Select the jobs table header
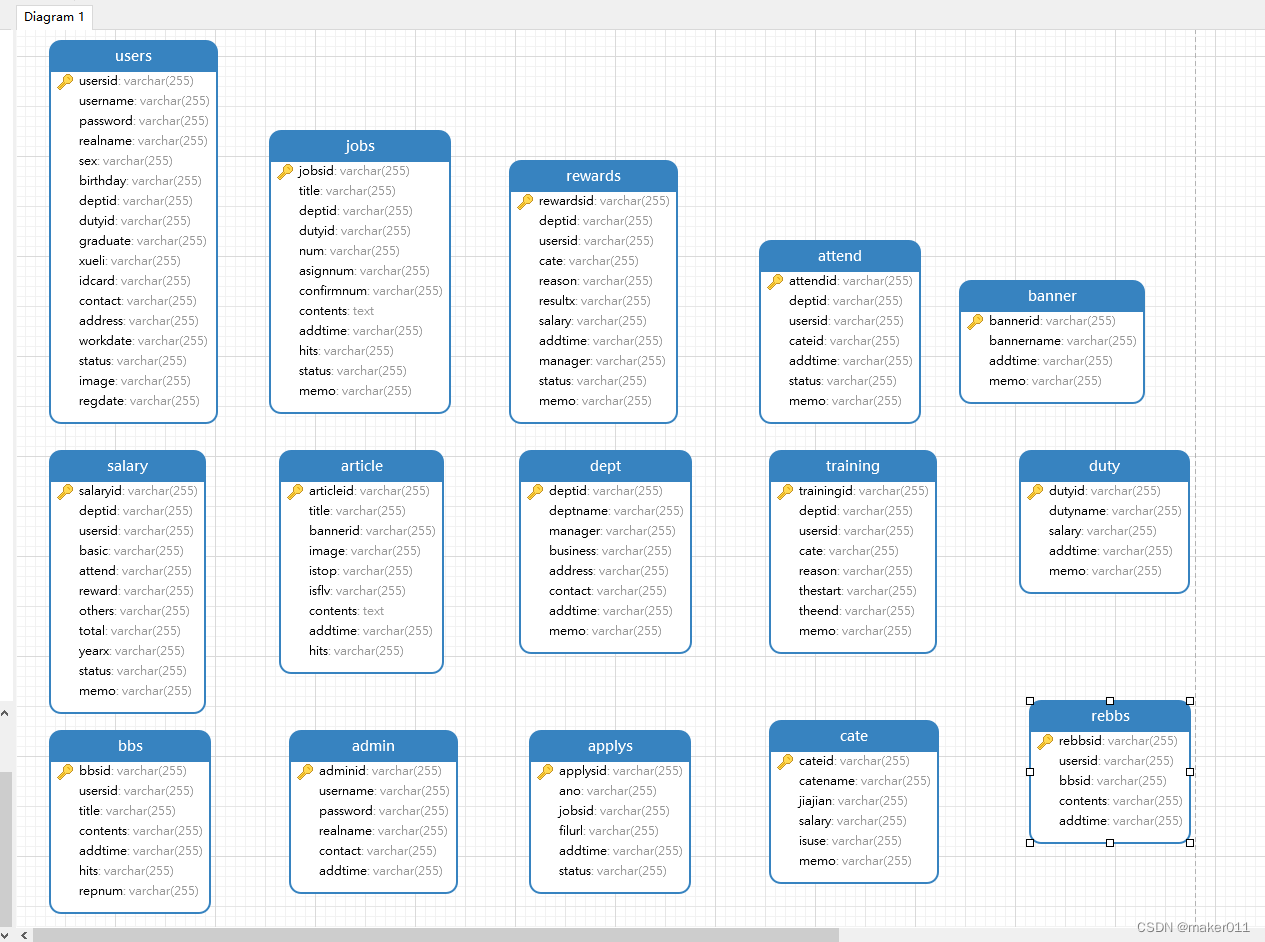This screenshot has height=942, width=1265. (x=360, y=146)
